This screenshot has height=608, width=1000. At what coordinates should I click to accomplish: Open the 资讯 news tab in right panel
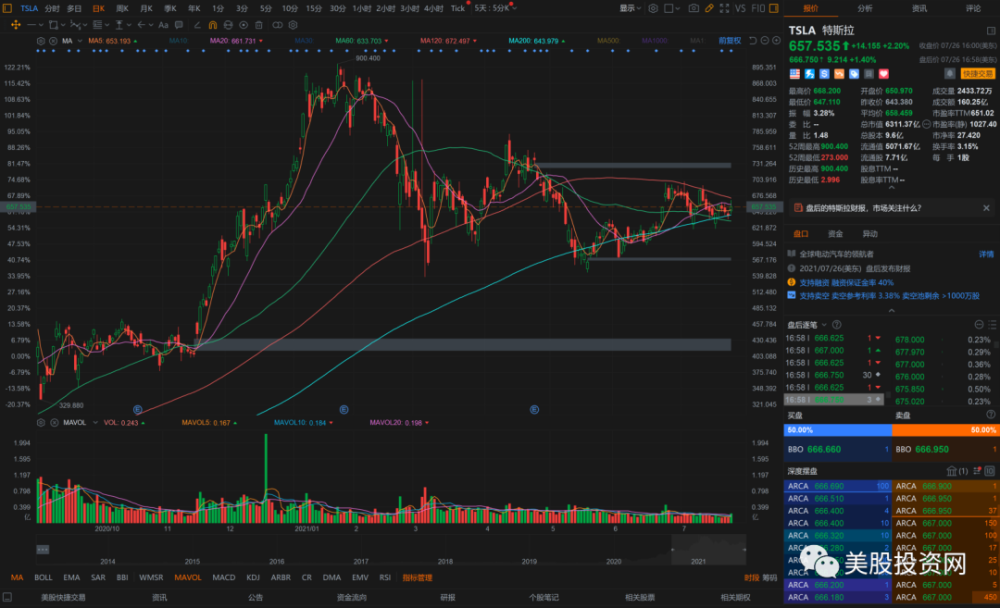(x=919, y=8)
